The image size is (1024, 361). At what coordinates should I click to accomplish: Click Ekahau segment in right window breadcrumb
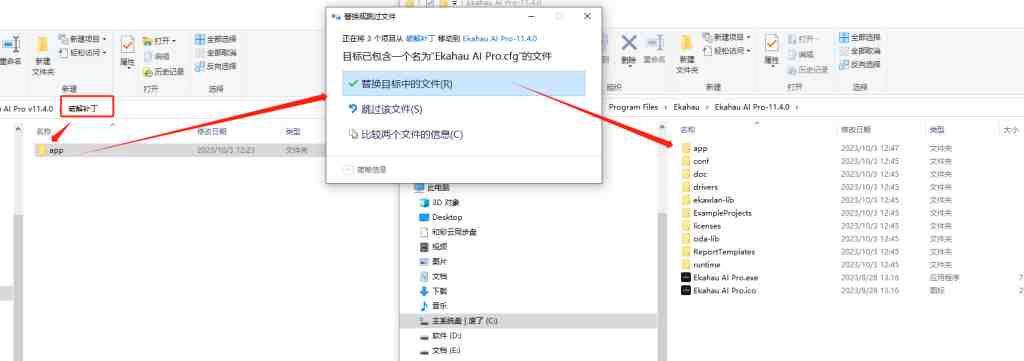pos(686,107)
